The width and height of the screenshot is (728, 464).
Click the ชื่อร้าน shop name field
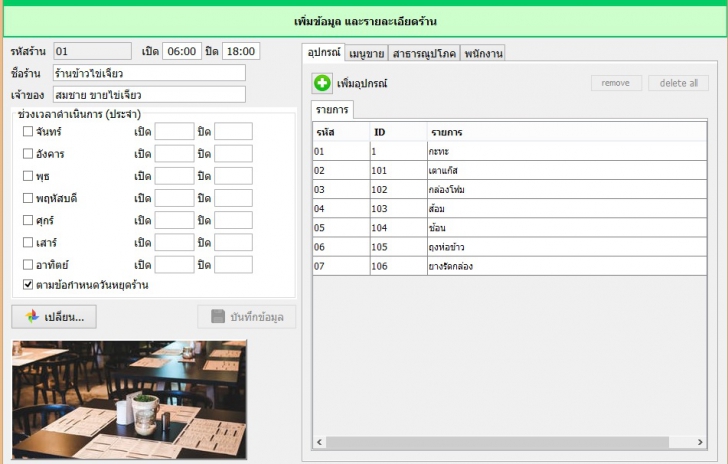(x=149, y=73)
